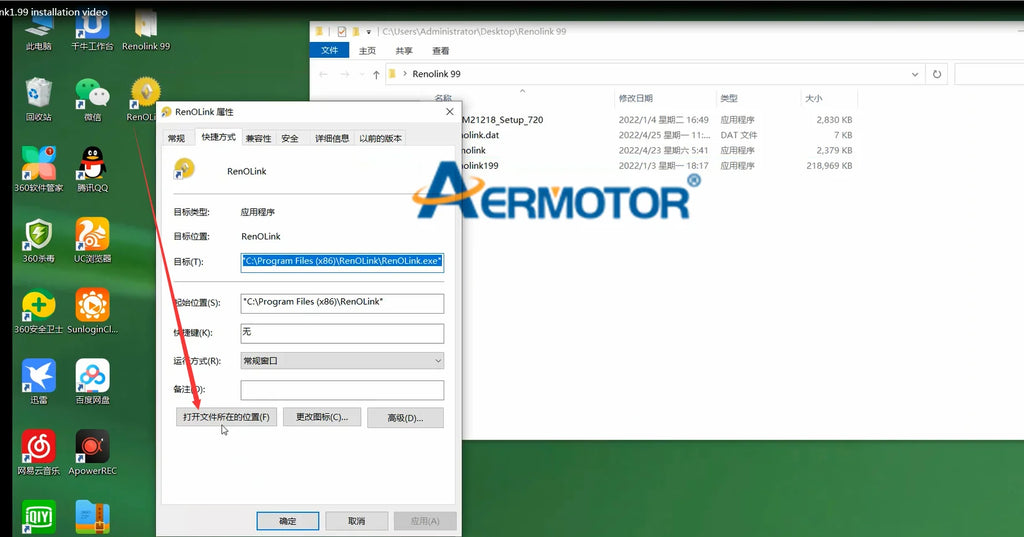The height and width of the screenshot is (537, 1024).
Task: Click the 备注 comment field
Action: pyautogui.click(x=342, y=389)
